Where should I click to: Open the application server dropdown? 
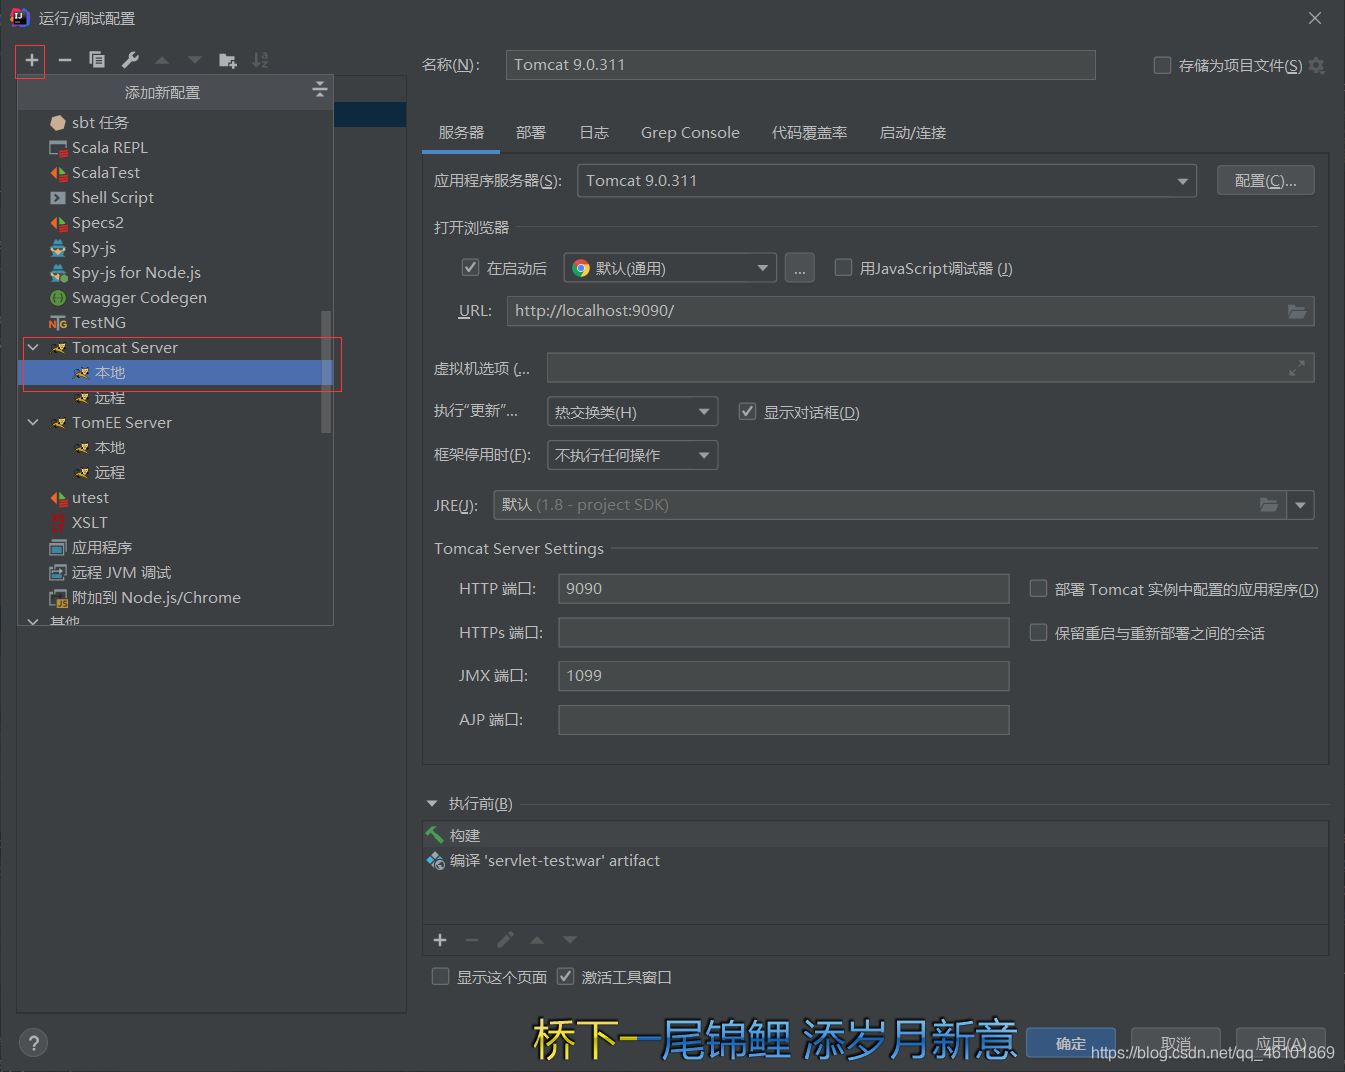[x=1182, y=181]
